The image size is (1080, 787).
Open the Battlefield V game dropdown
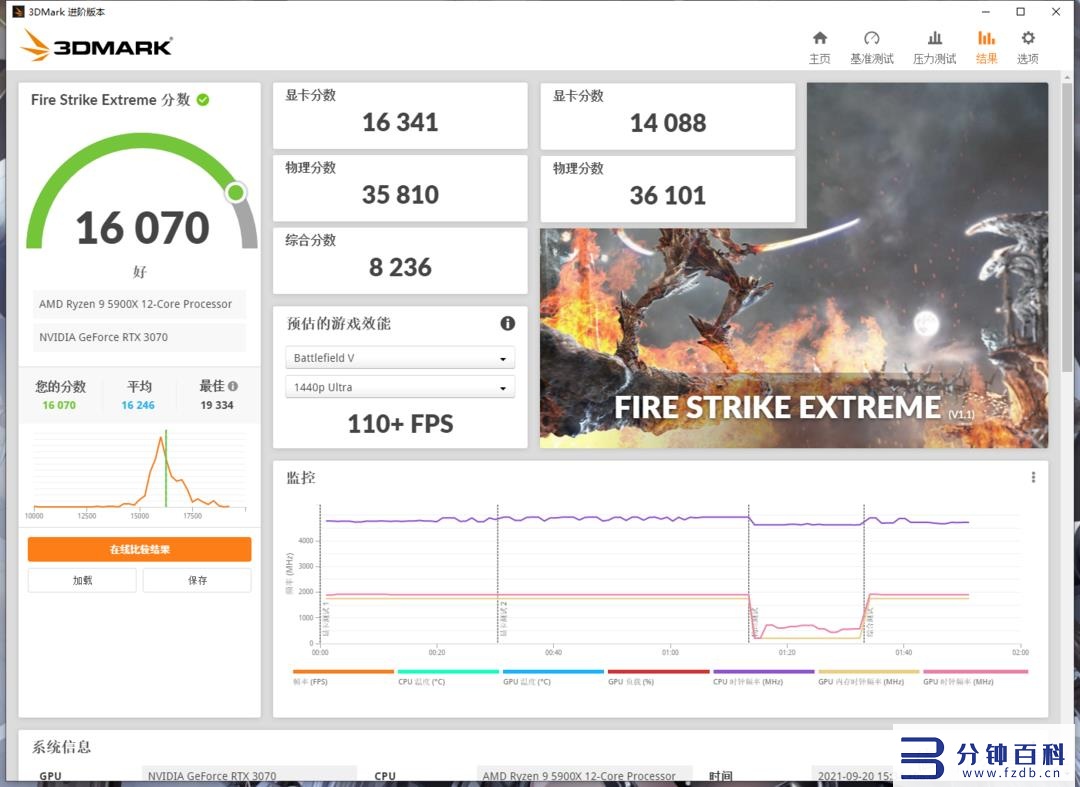(400, 358)
